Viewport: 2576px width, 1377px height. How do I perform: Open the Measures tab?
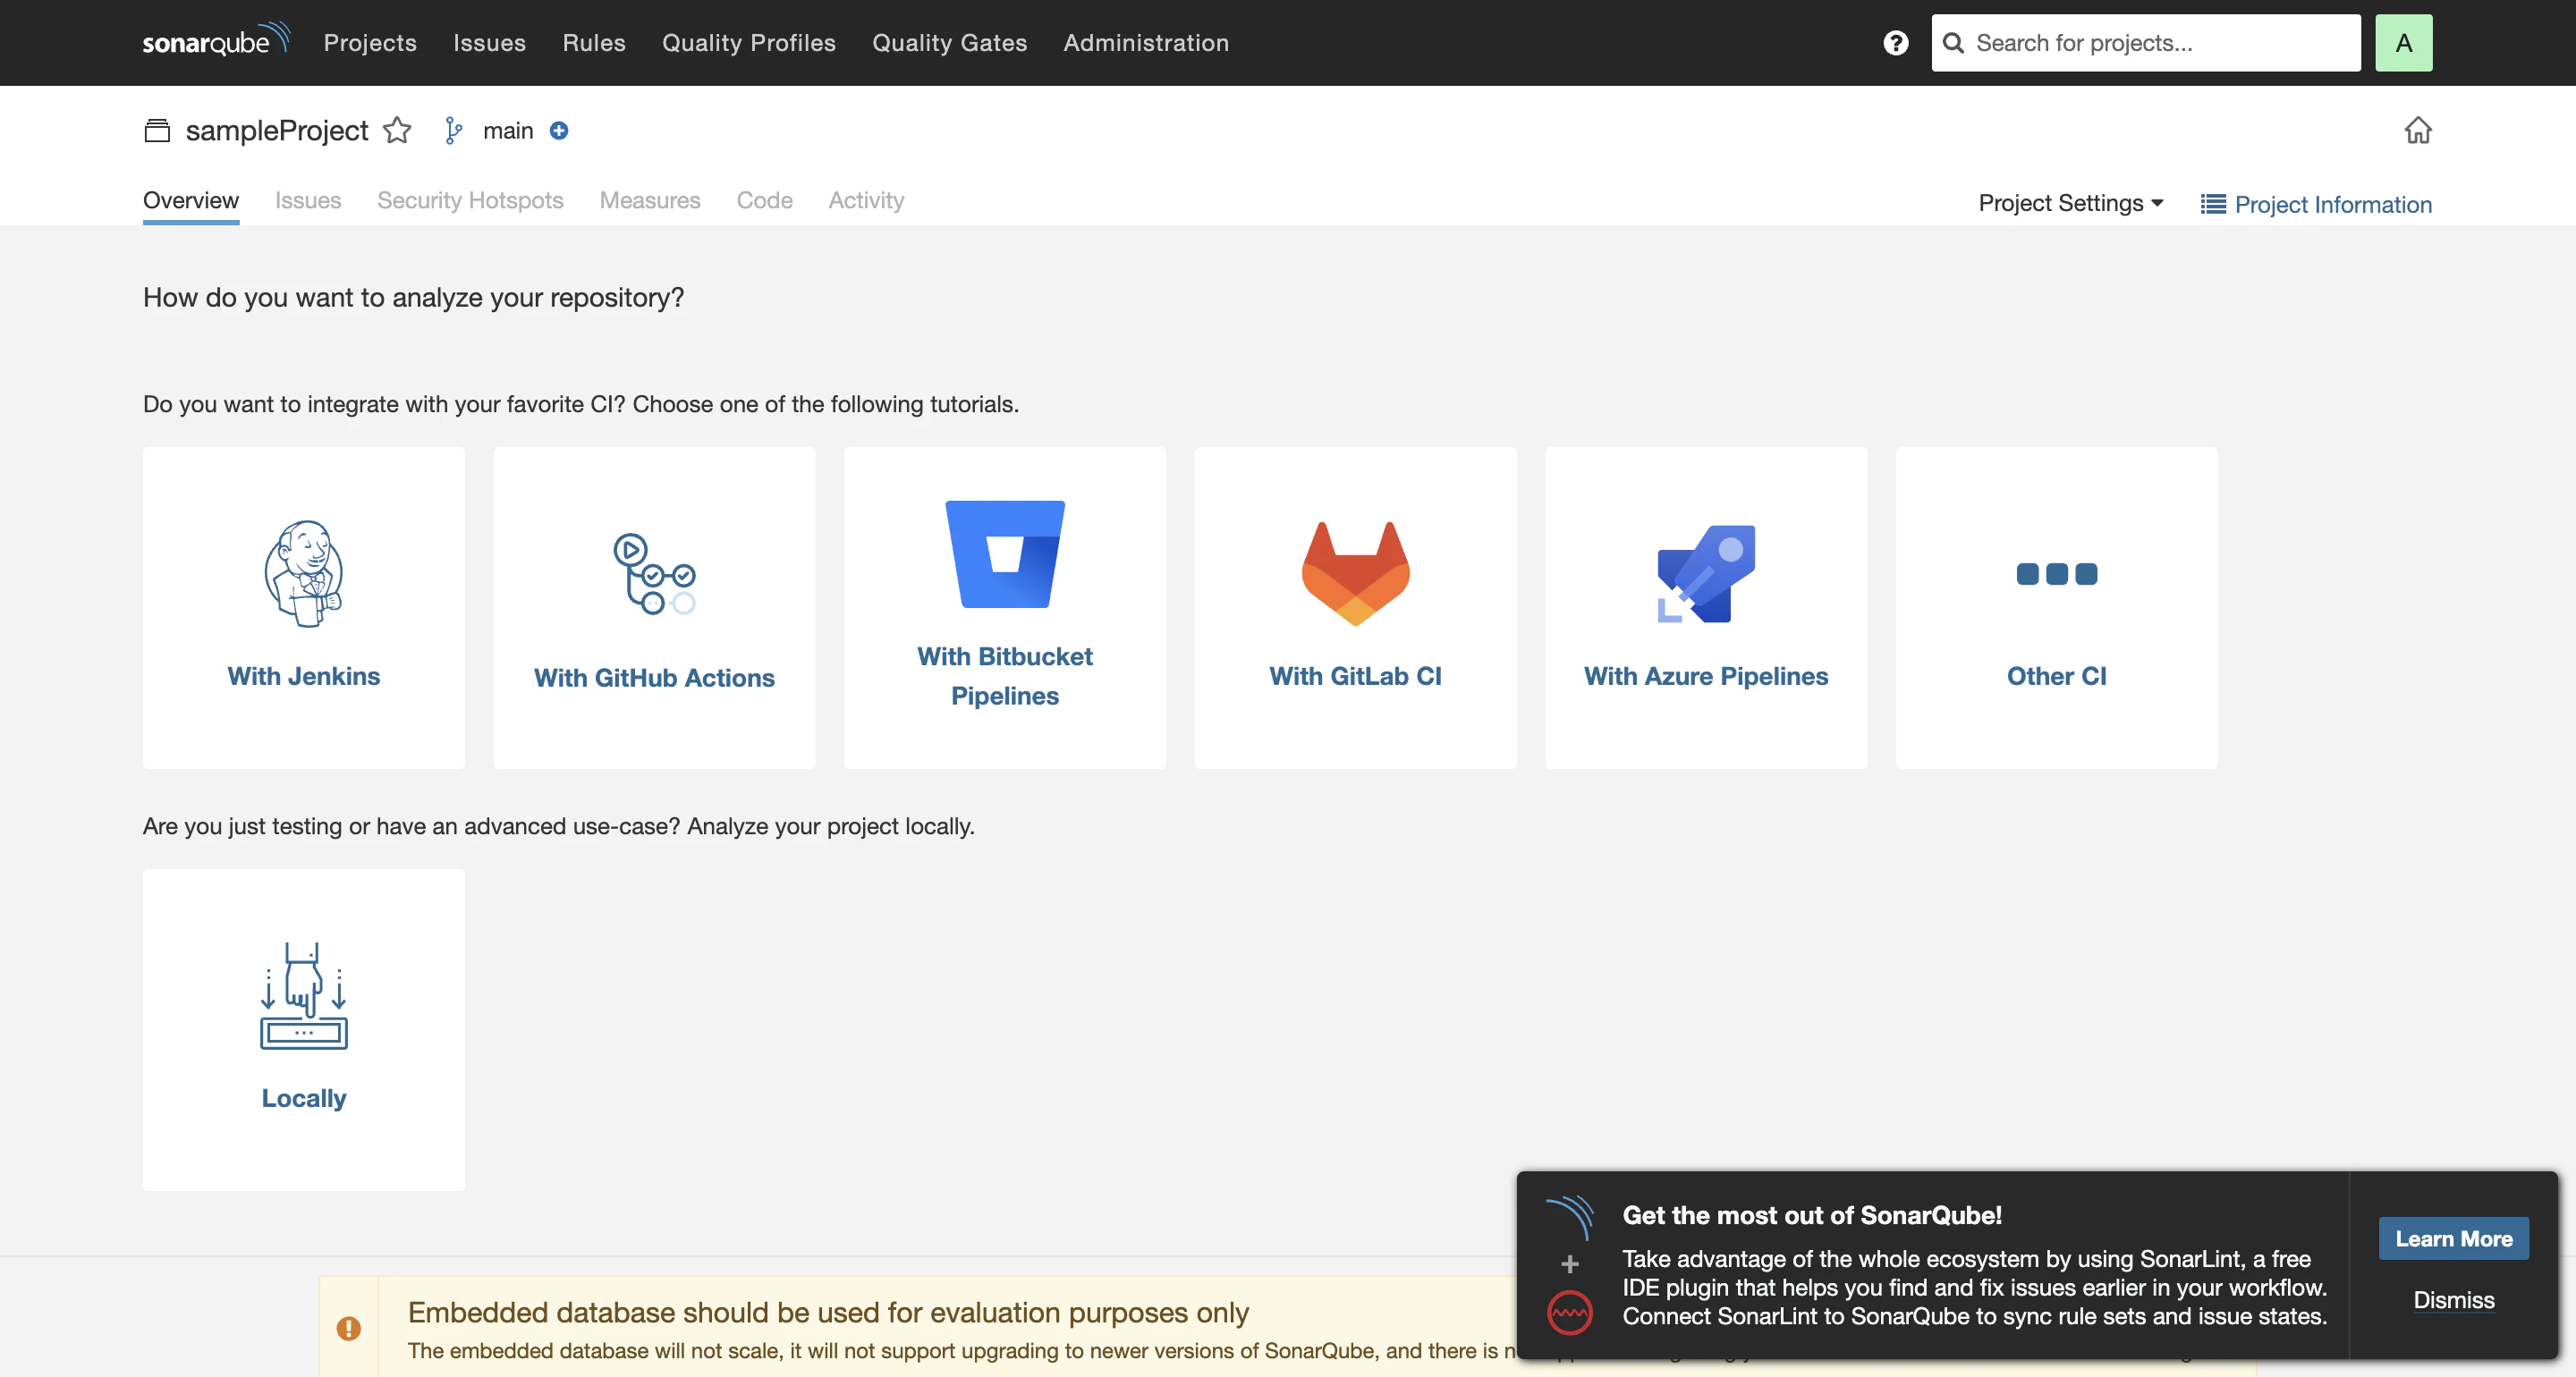click(650, 200)
